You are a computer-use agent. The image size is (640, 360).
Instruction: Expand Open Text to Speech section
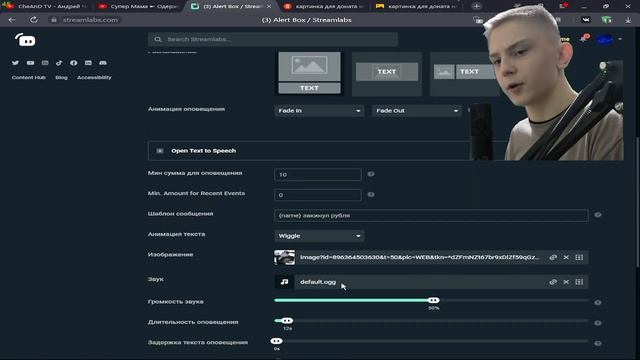(309, 151)
